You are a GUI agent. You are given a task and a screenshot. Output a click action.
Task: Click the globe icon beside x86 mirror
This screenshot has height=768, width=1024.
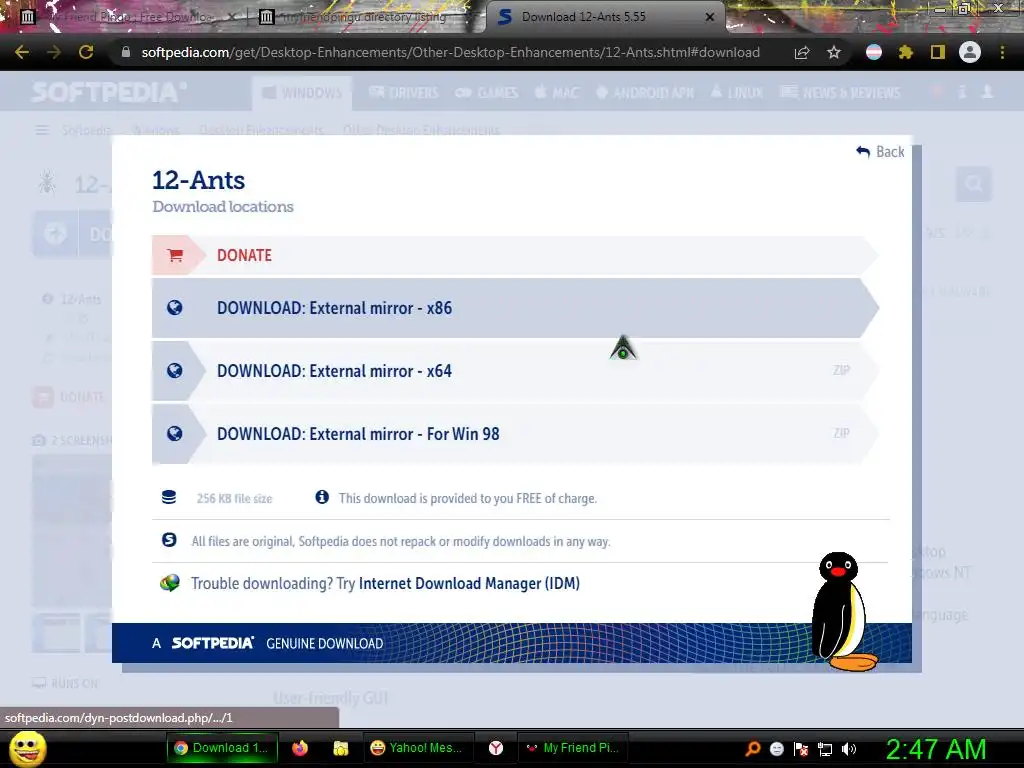(x=174, y=308)
